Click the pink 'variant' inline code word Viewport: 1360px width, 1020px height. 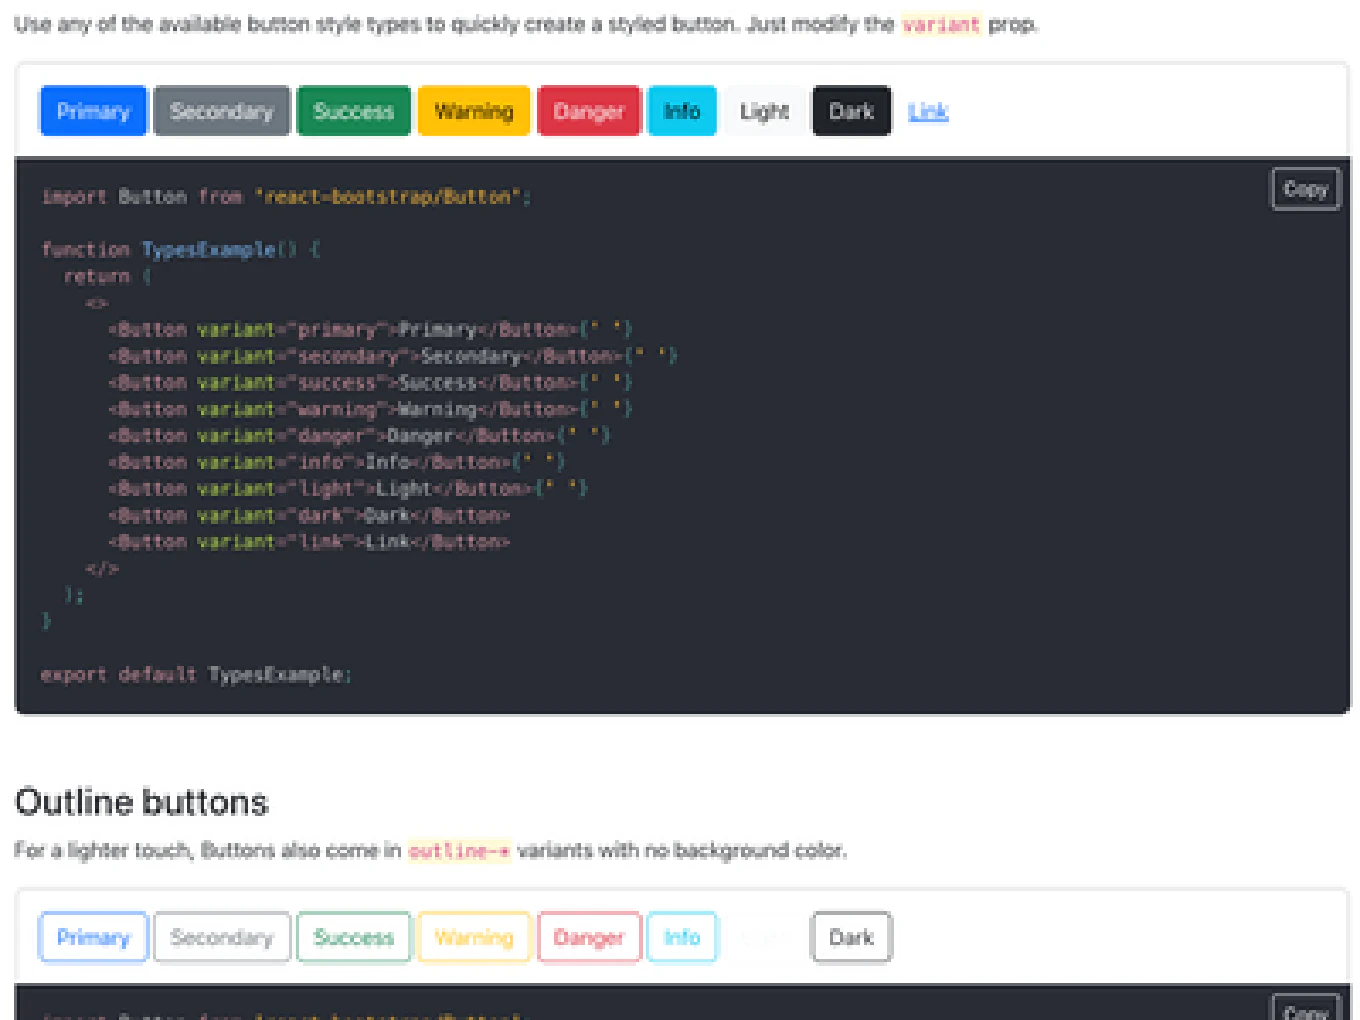click(941, 25)
